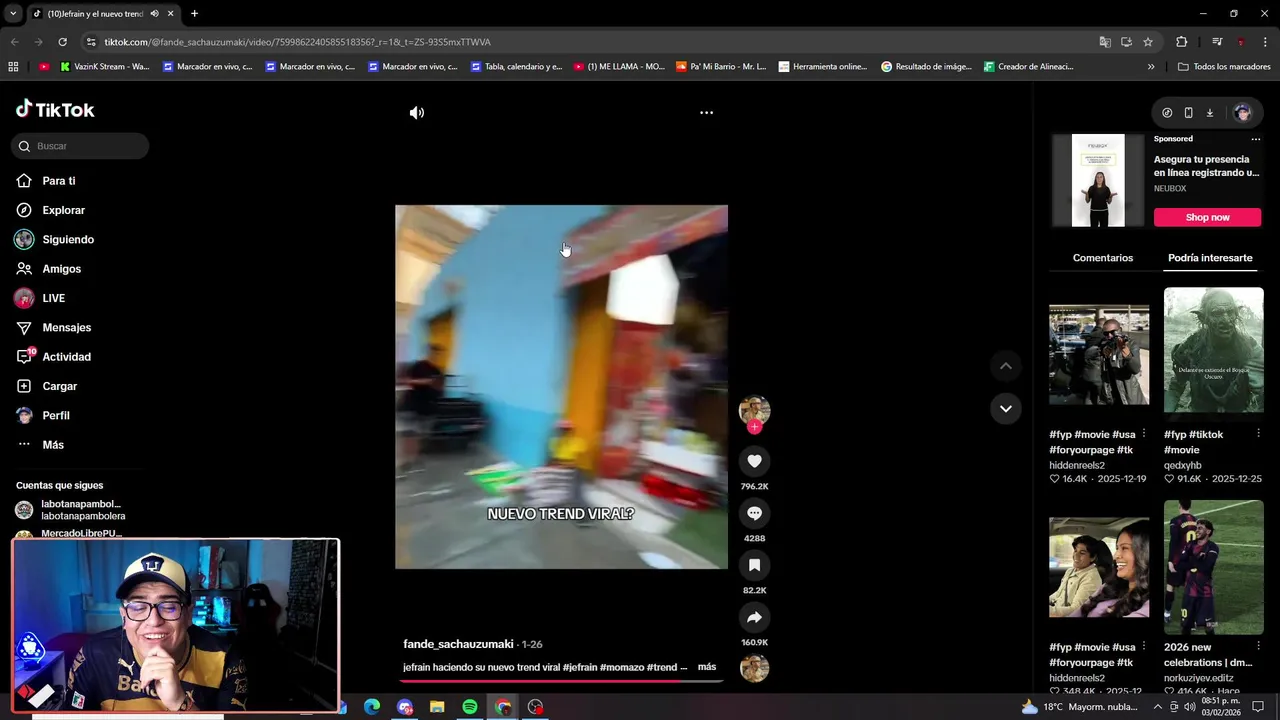The width and height of the screenshot is (1280, 720).
Task: Show more bookmarks with the double chevron
Action: tap(1151, 67)
